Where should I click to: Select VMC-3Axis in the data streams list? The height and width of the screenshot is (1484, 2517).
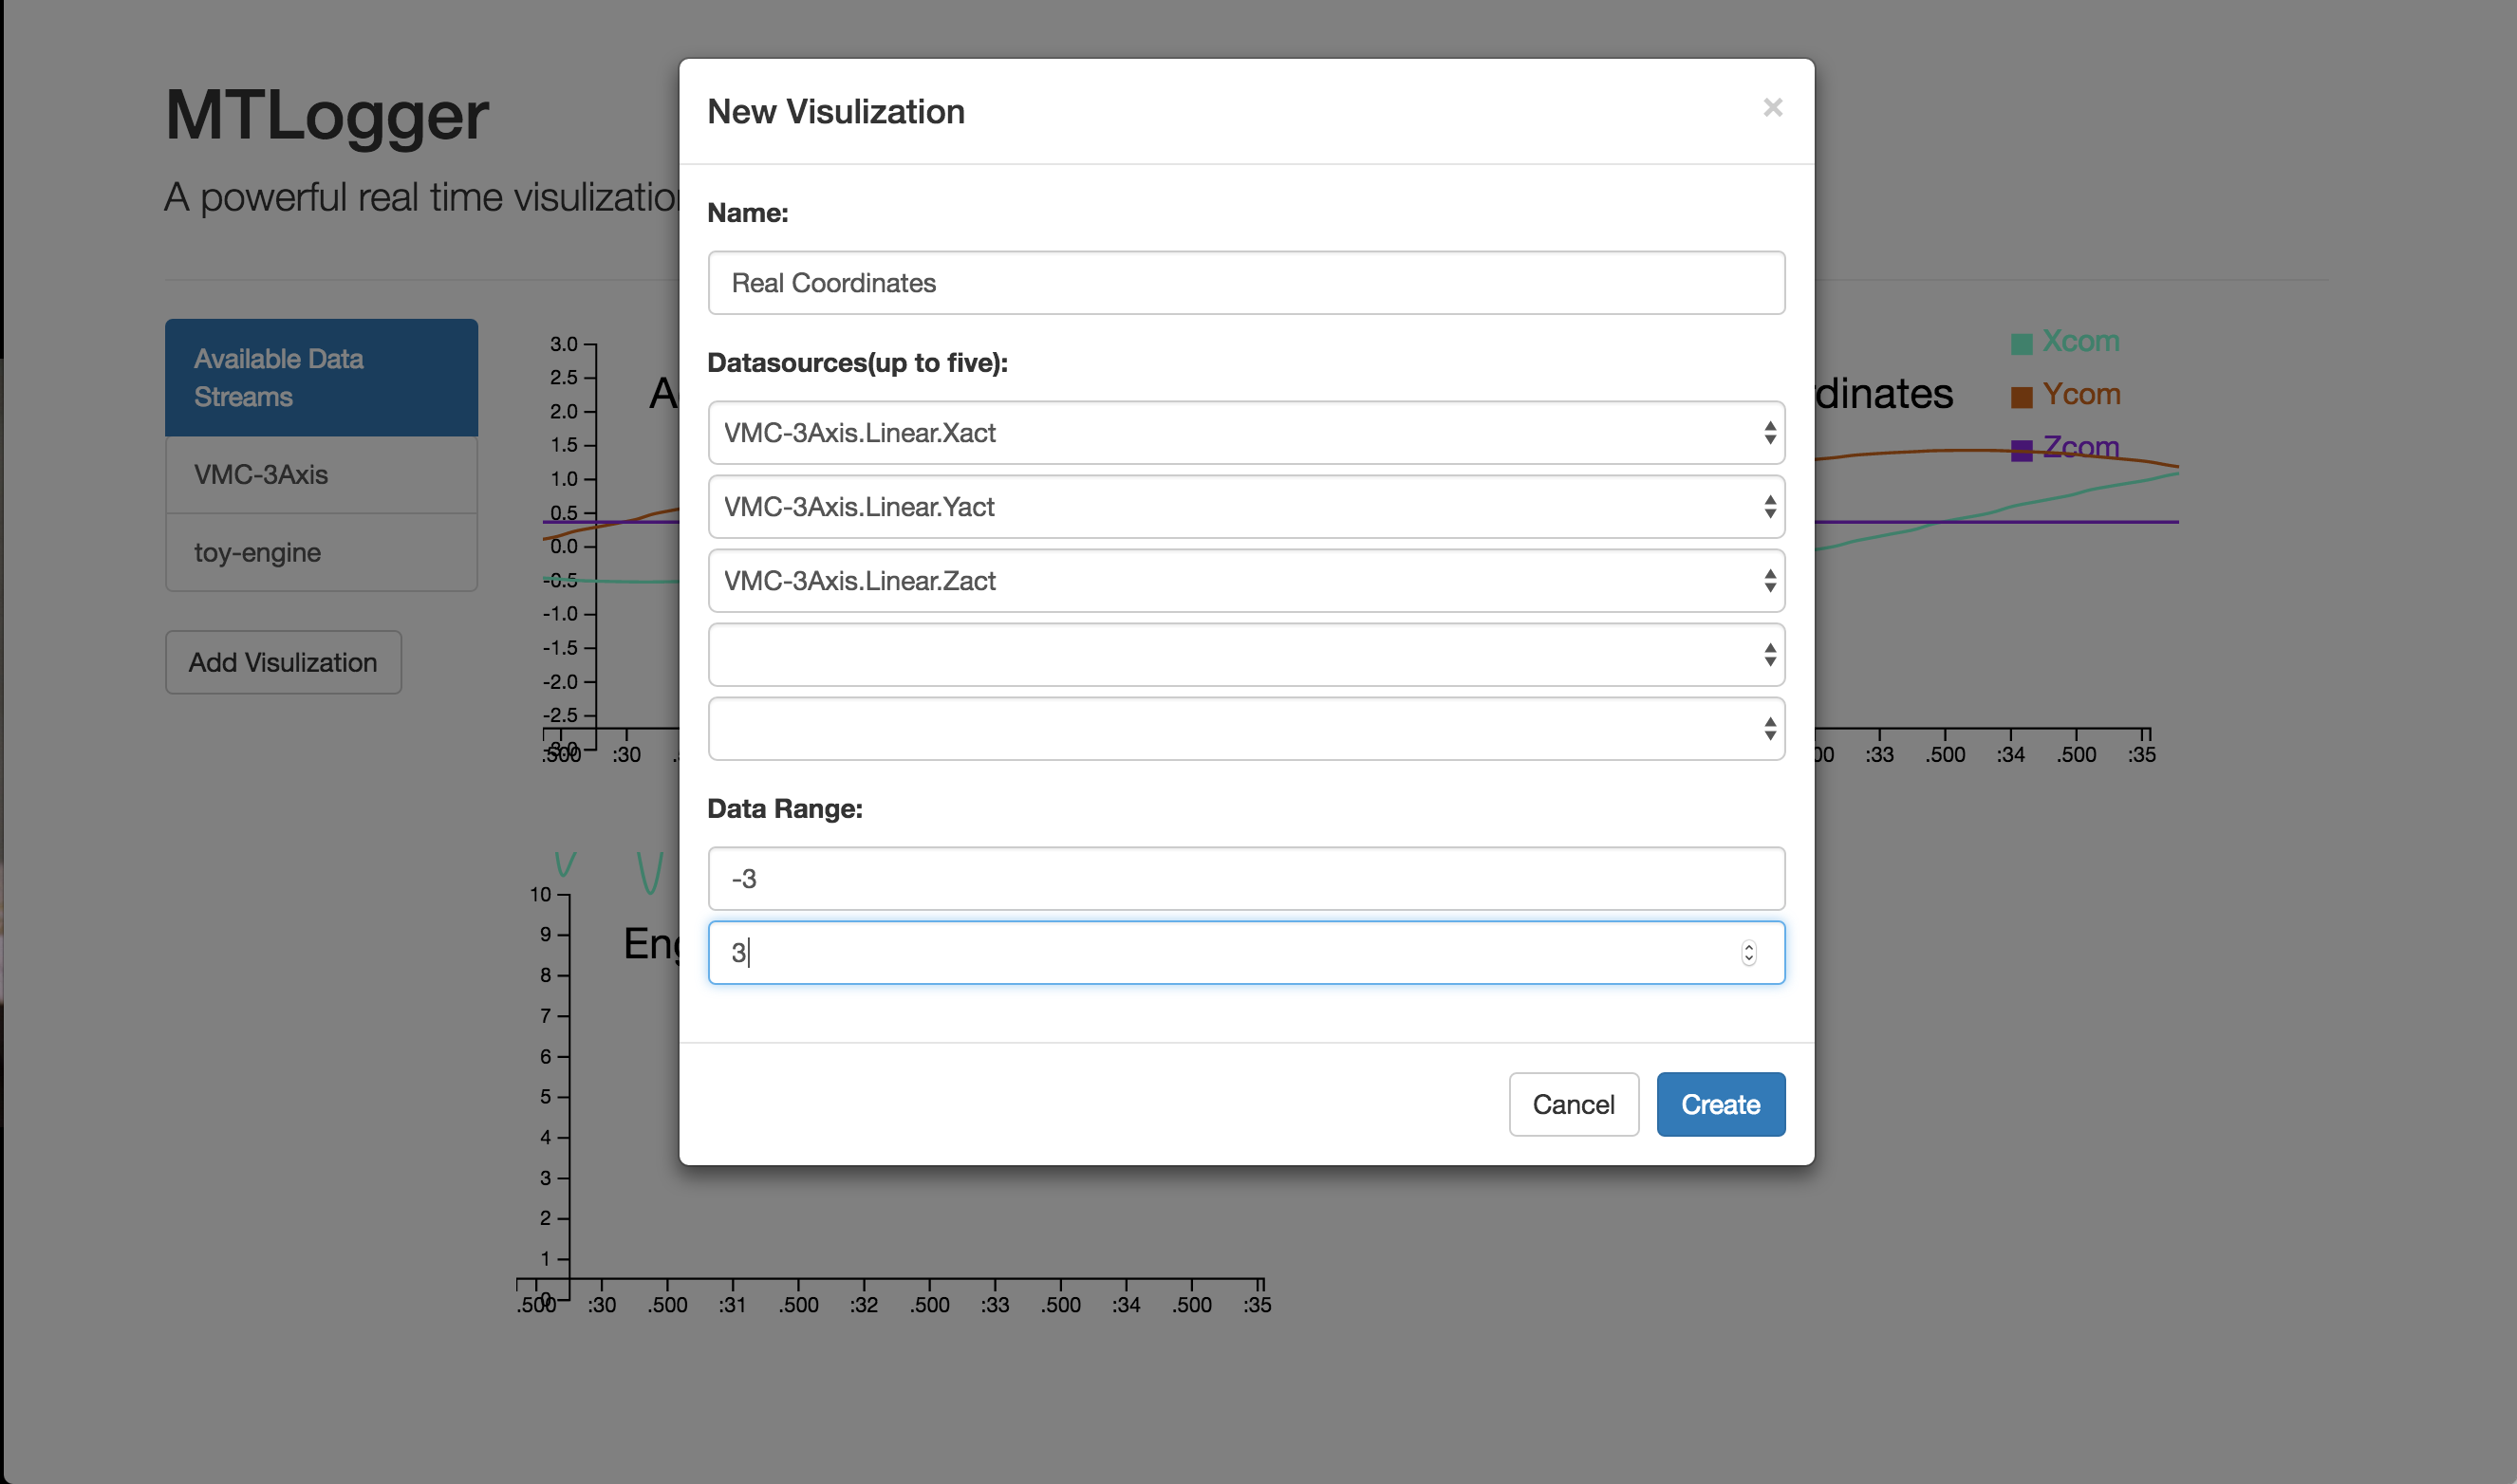pos(321,475)
